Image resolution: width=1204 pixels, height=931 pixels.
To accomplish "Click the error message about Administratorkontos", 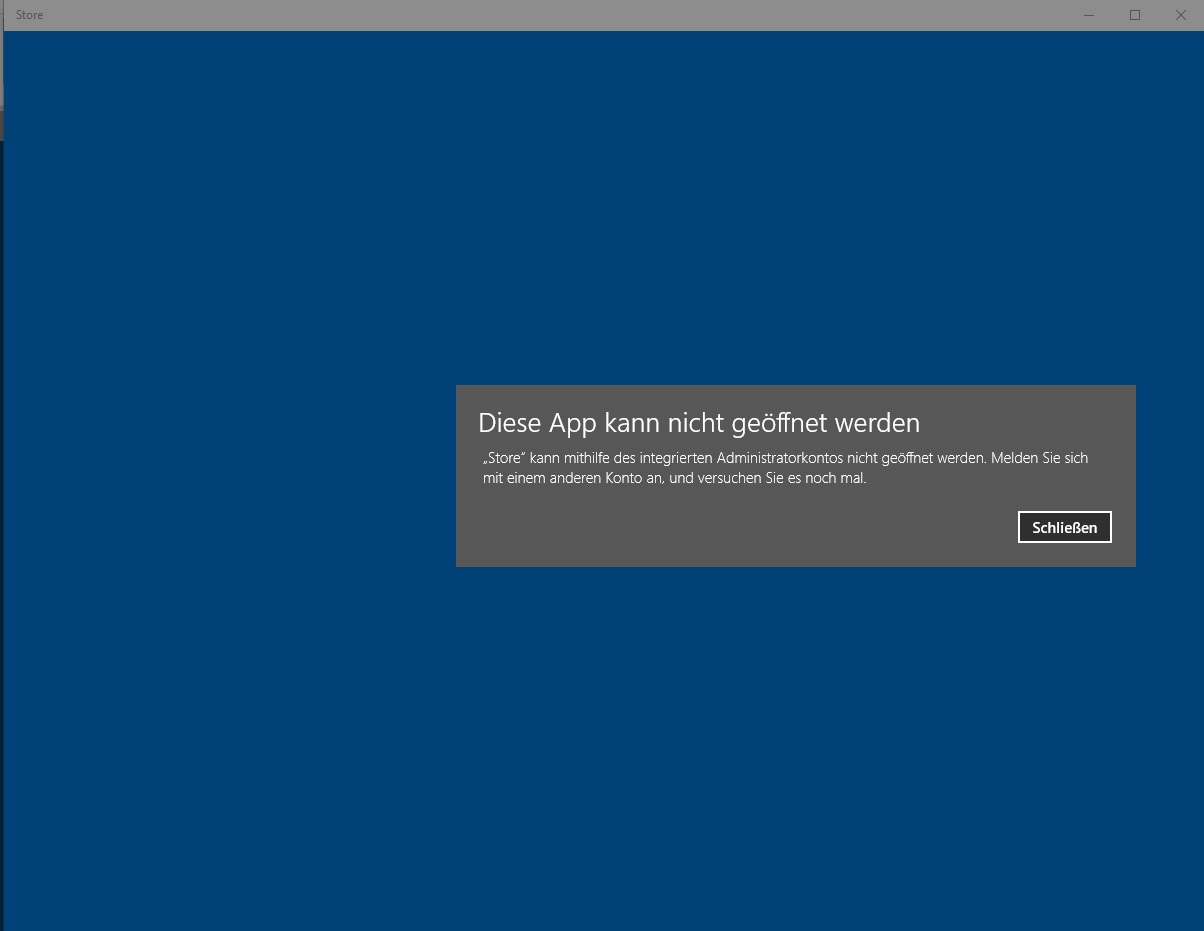I will pos(785,468).
